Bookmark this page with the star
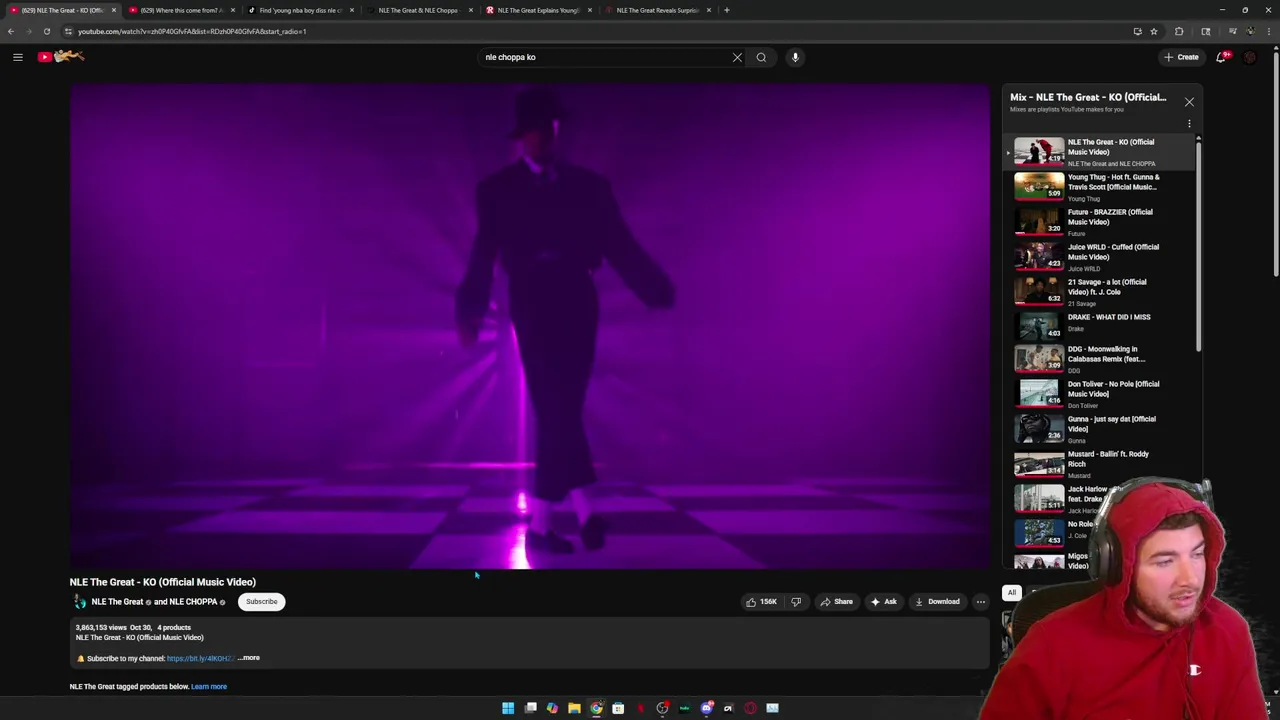Screen dimensions: 1280x720 coord(1153,31)
